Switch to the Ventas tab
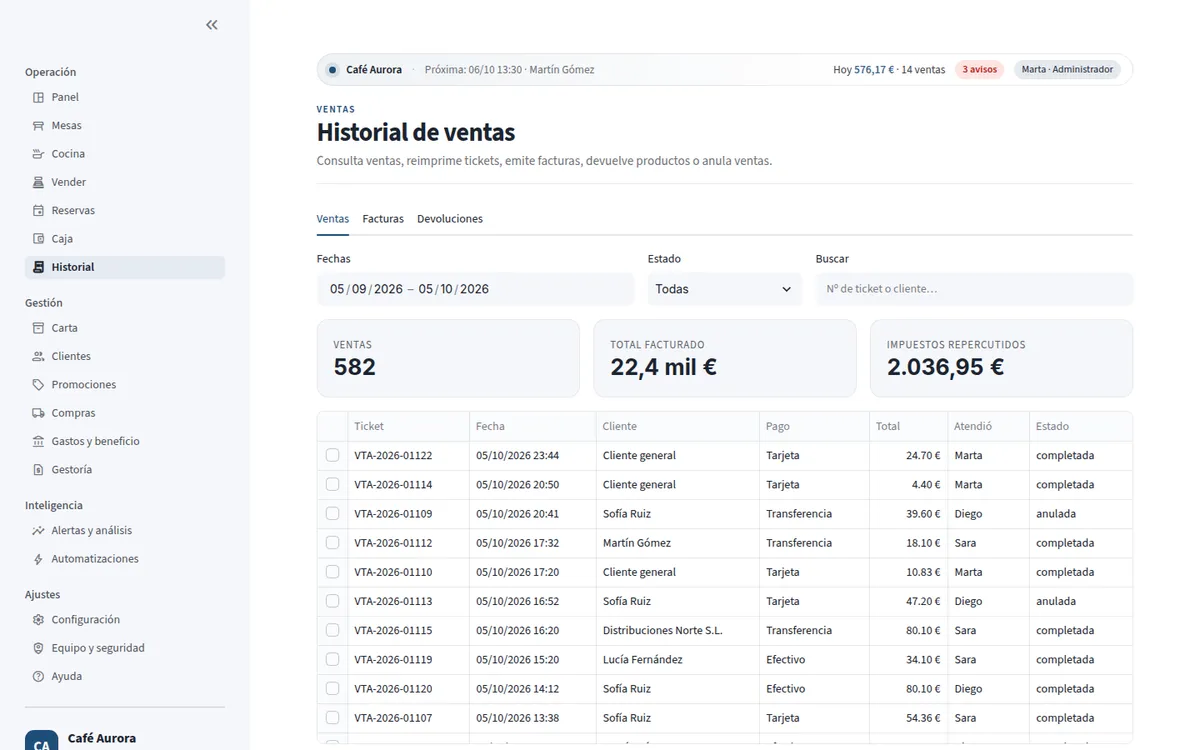Image resolution: width=1200 pixels, height=750 pixels. coord(333,219)
